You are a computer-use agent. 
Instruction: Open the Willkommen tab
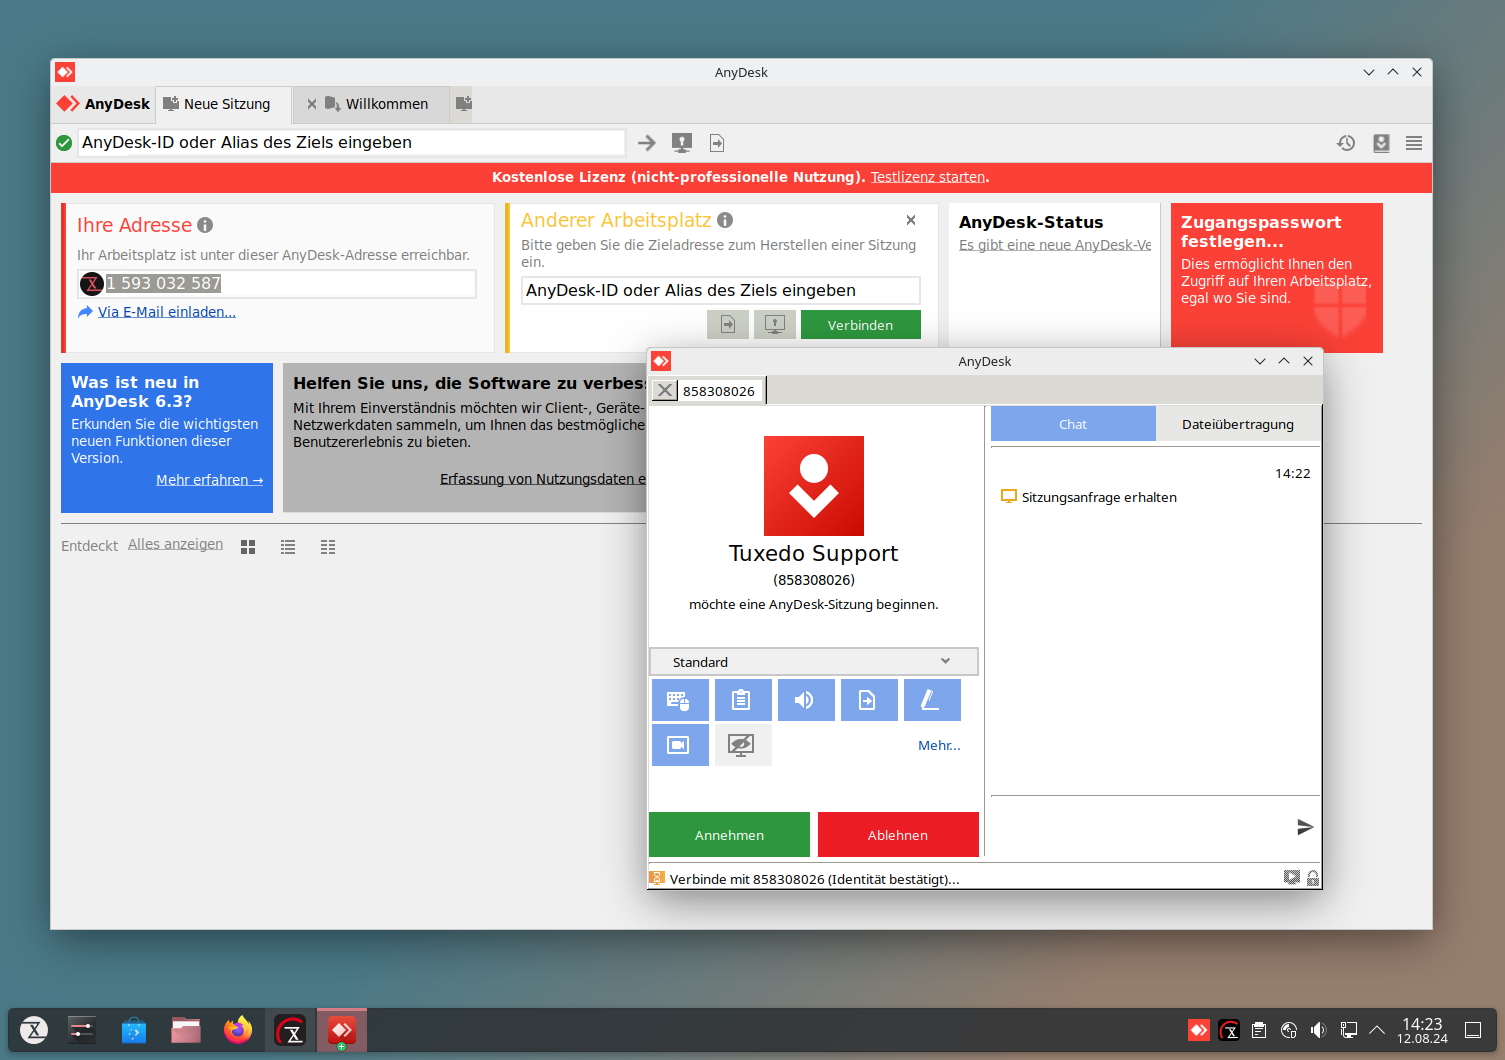386,104
